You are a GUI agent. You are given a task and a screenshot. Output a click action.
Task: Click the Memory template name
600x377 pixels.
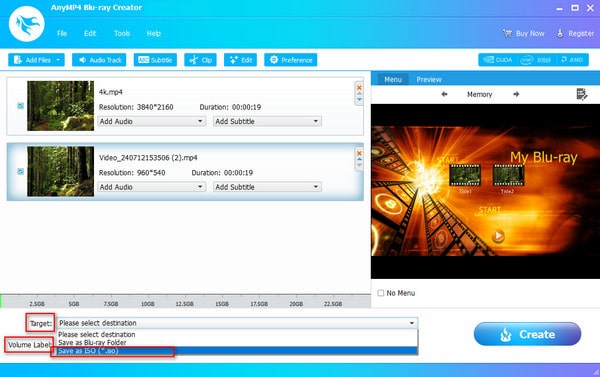click(479, 95)
